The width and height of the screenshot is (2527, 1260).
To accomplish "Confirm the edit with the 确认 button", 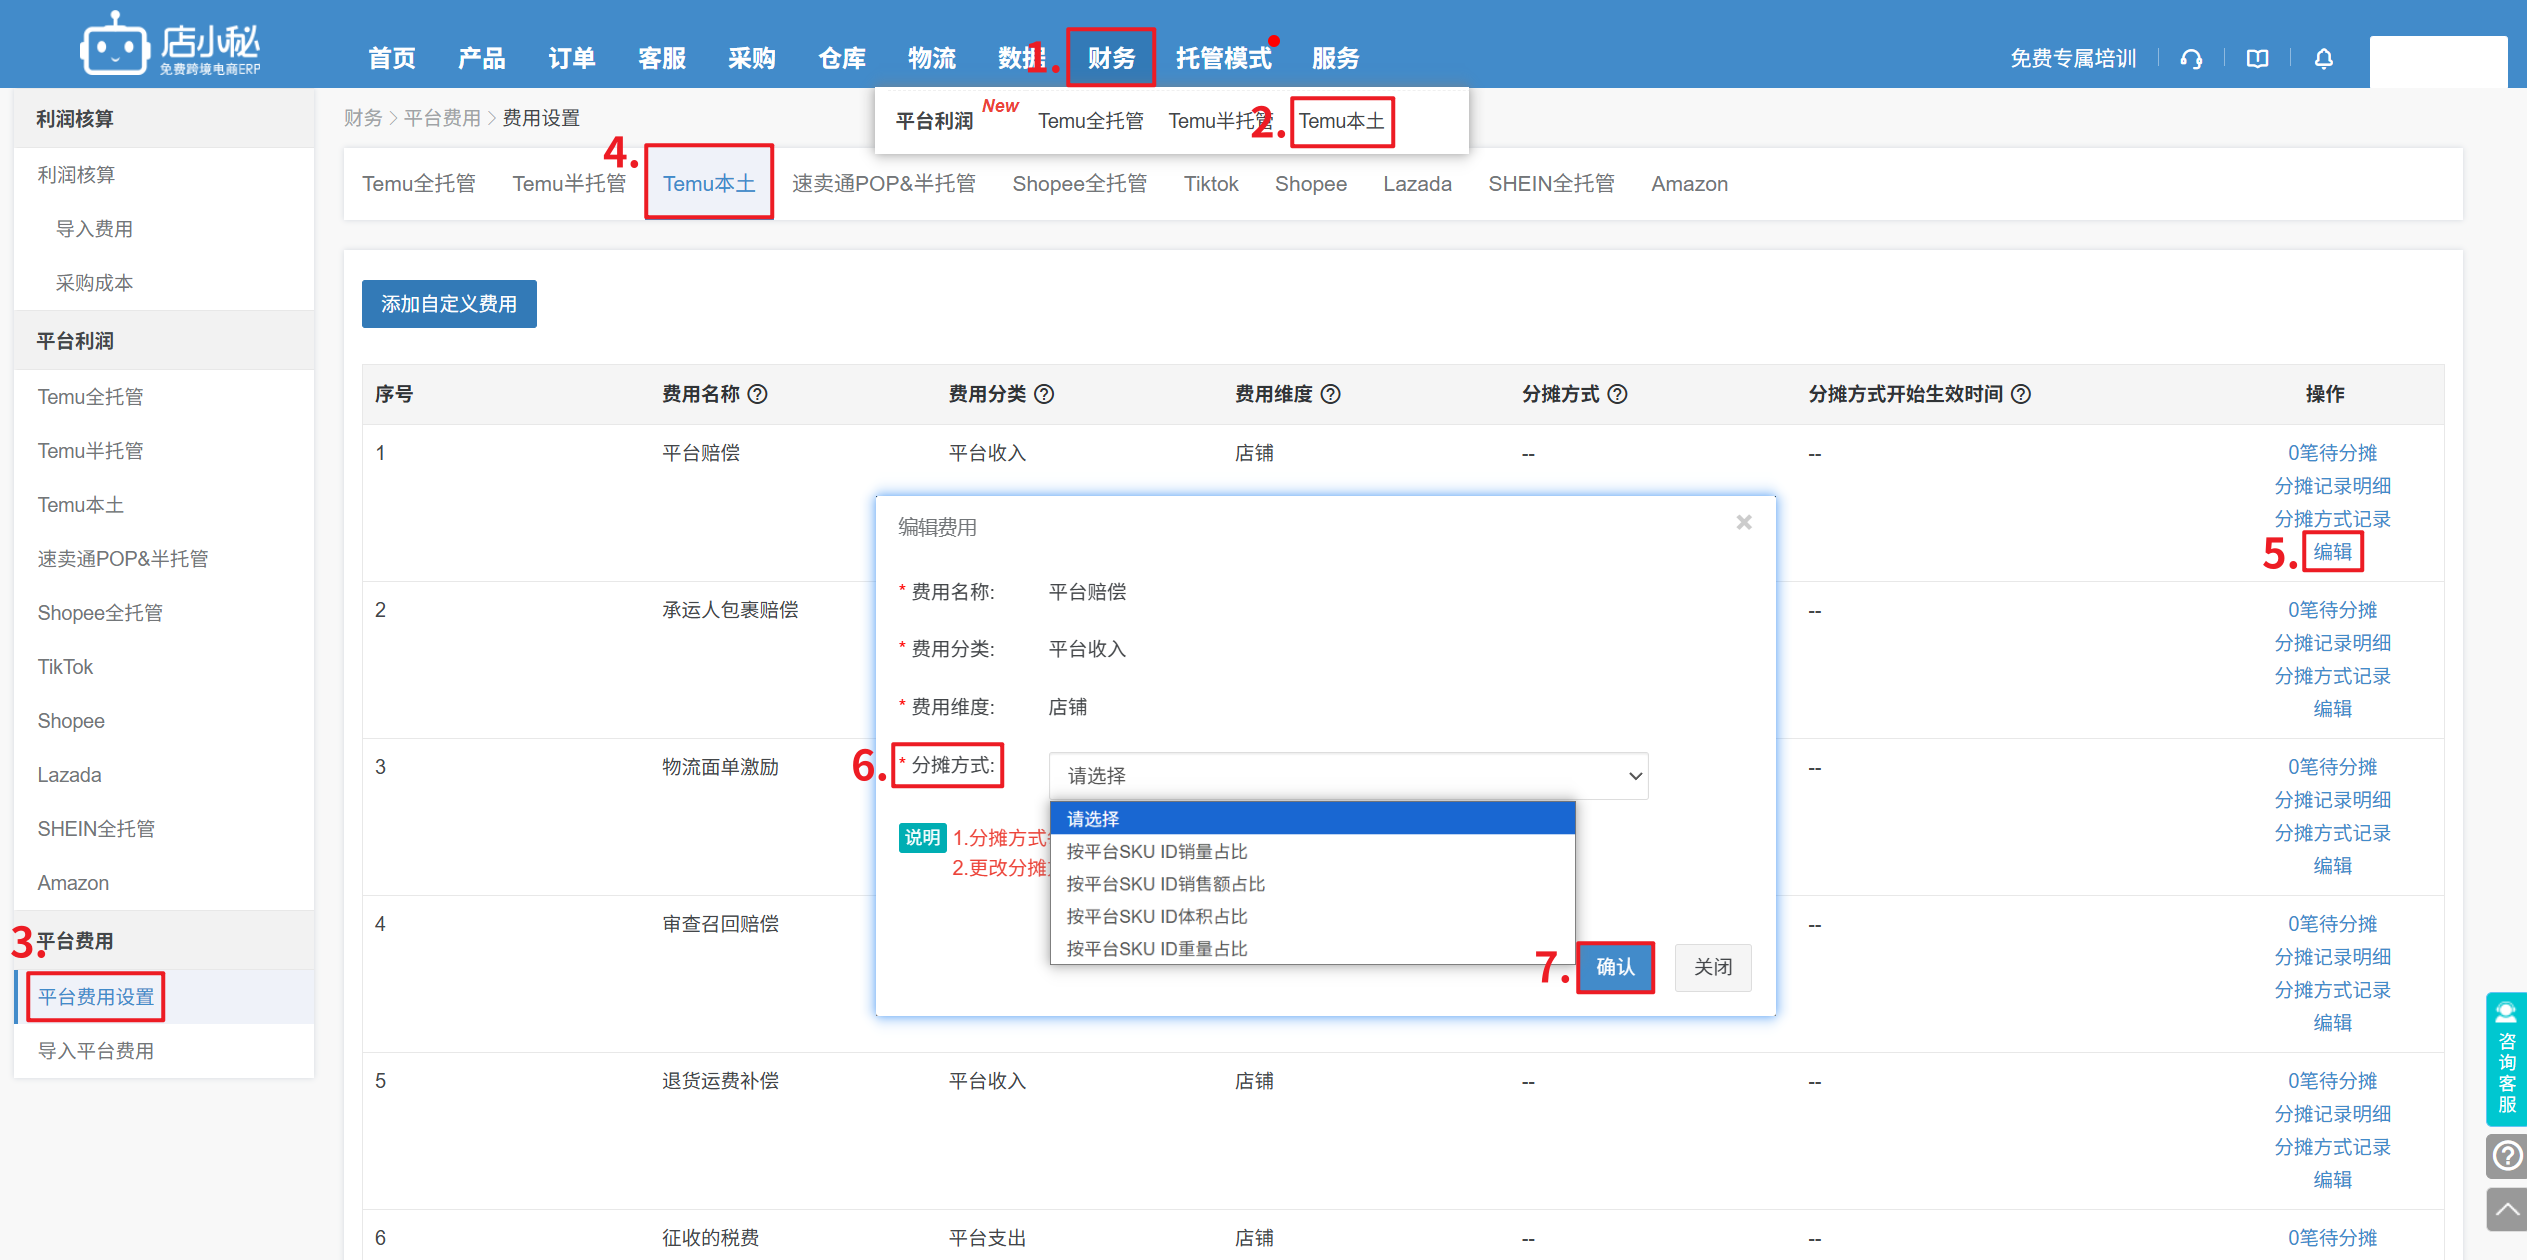I will 1615,967.
